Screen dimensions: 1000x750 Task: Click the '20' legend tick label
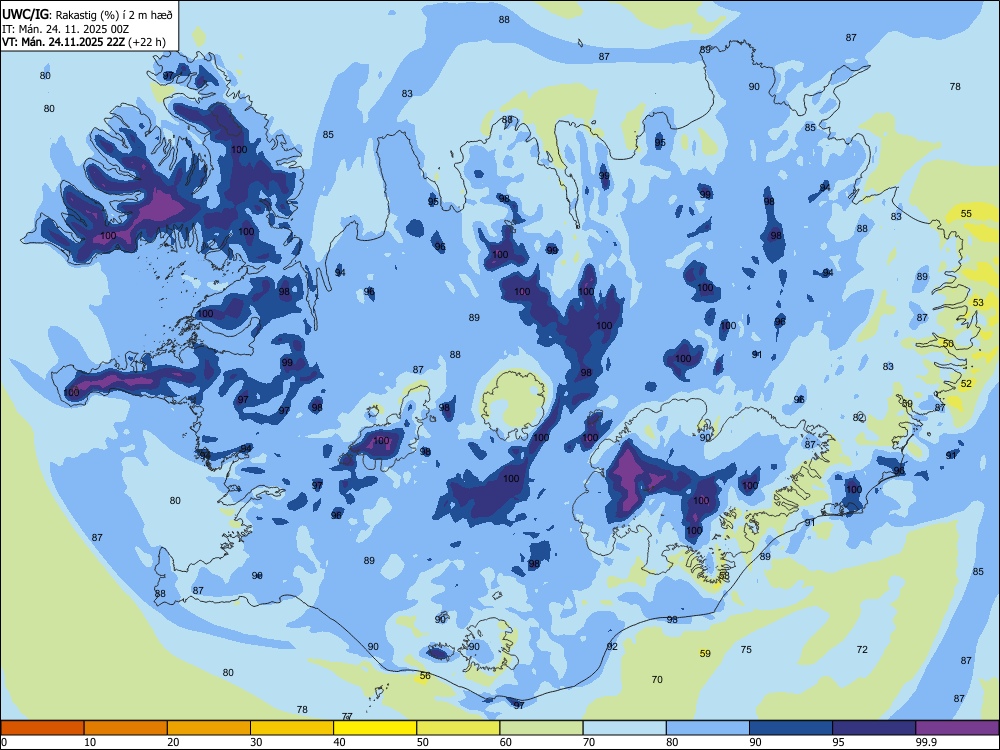click(173, 742)
